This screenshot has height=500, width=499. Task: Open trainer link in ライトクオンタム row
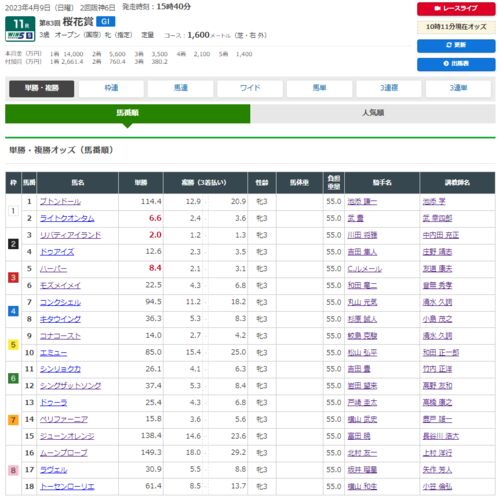pos(437,218)
